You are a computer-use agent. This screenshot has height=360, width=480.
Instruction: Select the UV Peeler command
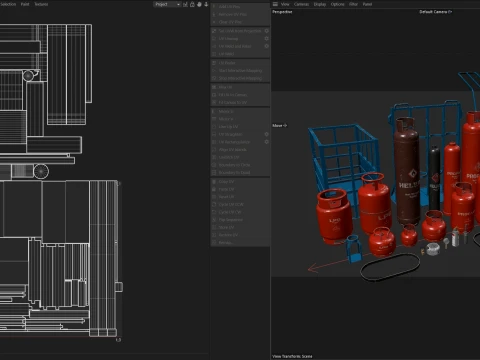click(240, 63)
